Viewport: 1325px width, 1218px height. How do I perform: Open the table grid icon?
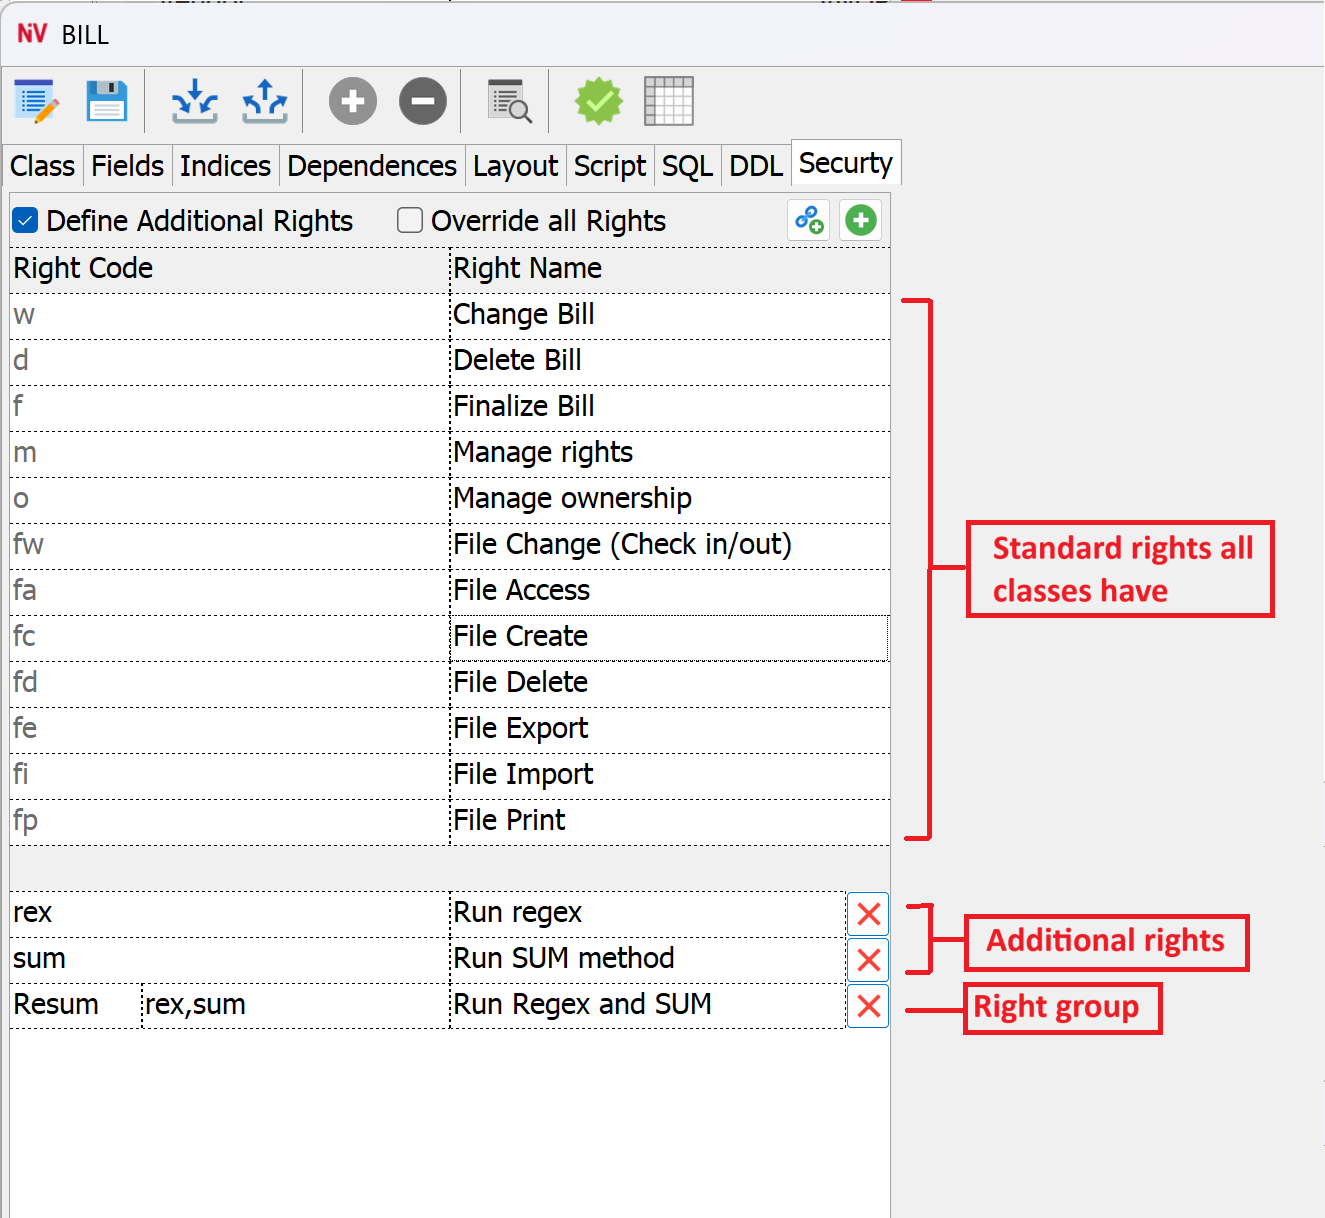[668, 101]
